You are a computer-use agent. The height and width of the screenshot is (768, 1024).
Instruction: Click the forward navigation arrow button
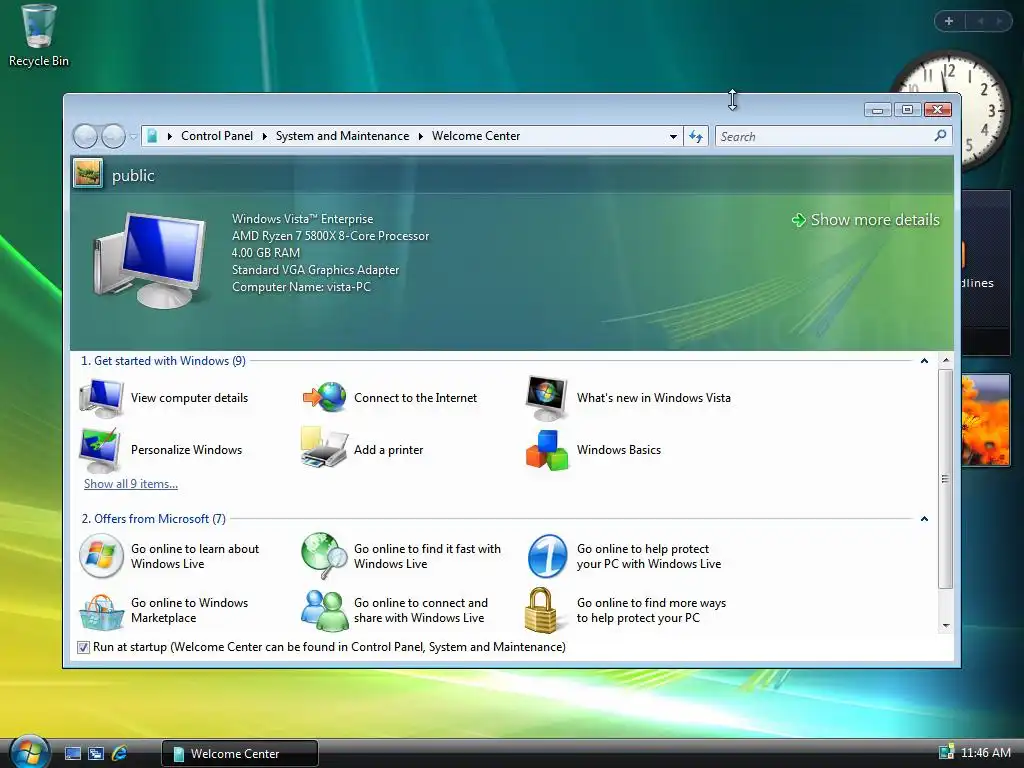113,136
